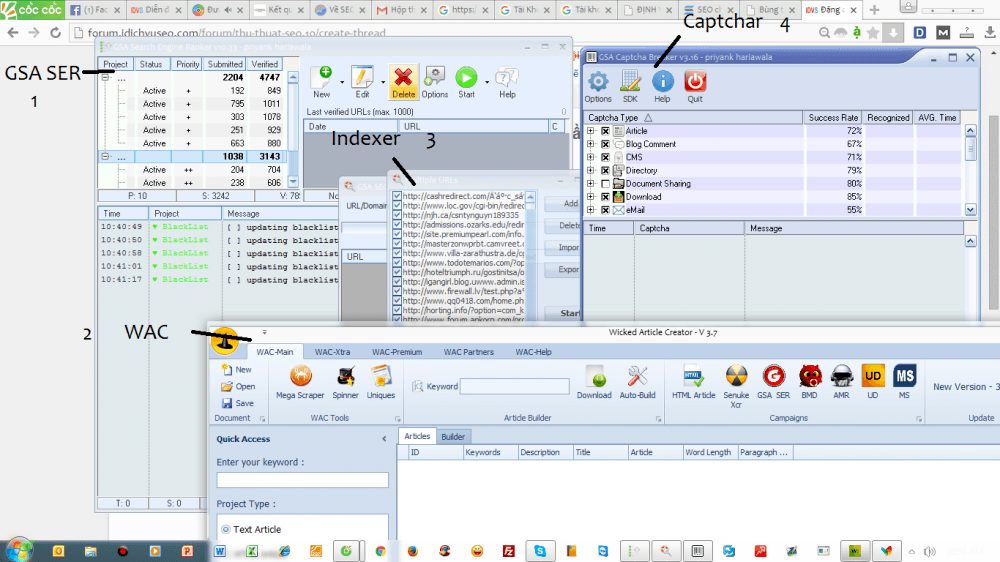
Task: Click Save document button in WAC
Action: 237,403
